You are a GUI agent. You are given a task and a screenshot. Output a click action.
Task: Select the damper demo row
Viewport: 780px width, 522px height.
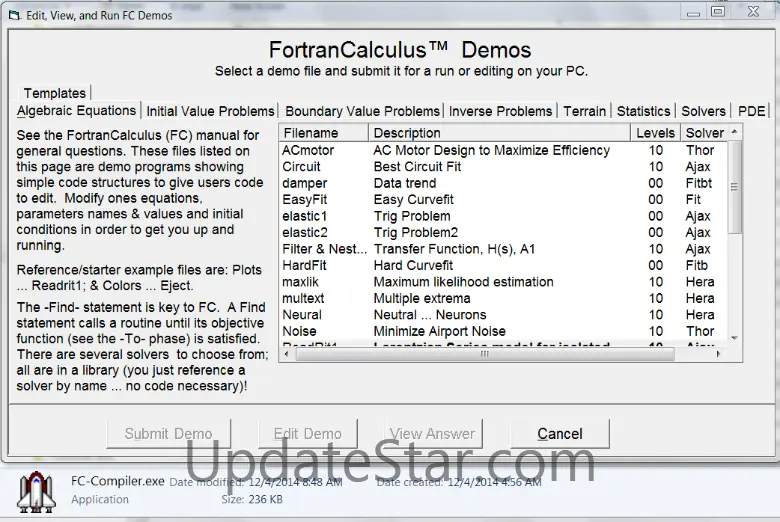pyautogui.click(x=503, y=183)
